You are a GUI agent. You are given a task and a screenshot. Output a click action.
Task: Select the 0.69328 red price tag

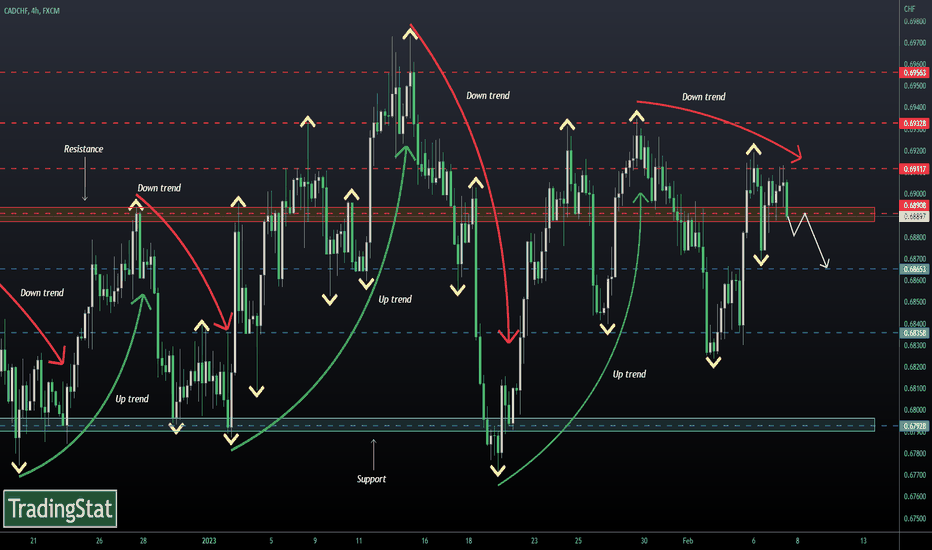[x=915, y=123]
